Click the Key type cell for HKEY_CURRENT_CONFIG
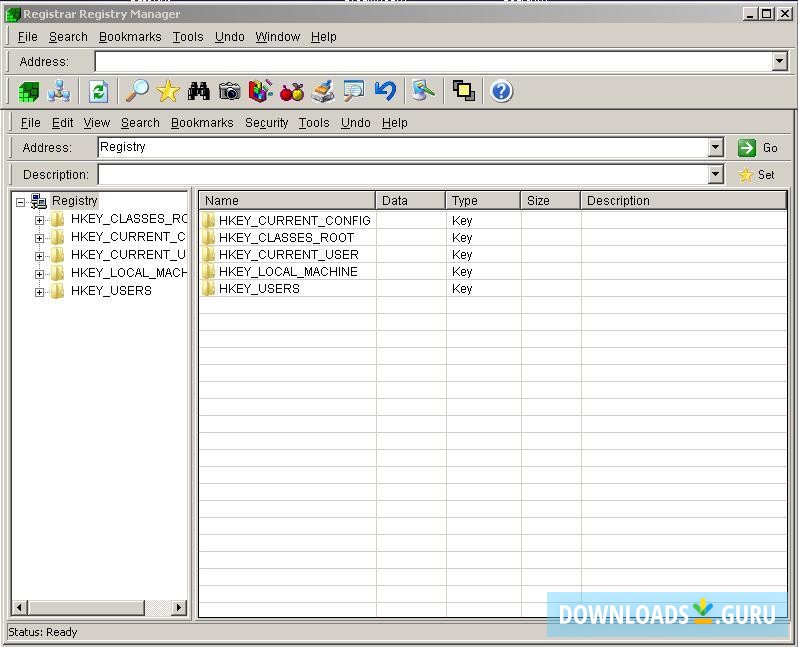 tap(462, 220)
